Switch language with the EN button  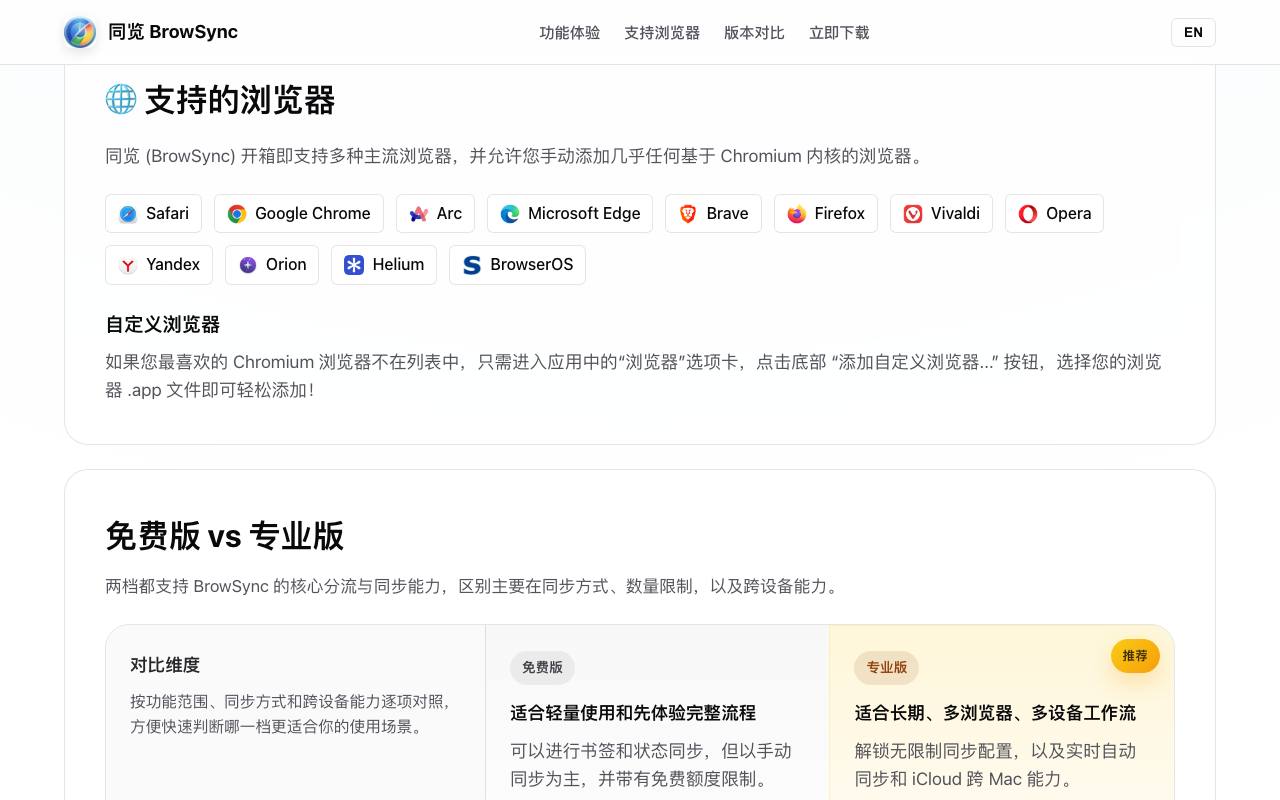tap(1193, 32)
